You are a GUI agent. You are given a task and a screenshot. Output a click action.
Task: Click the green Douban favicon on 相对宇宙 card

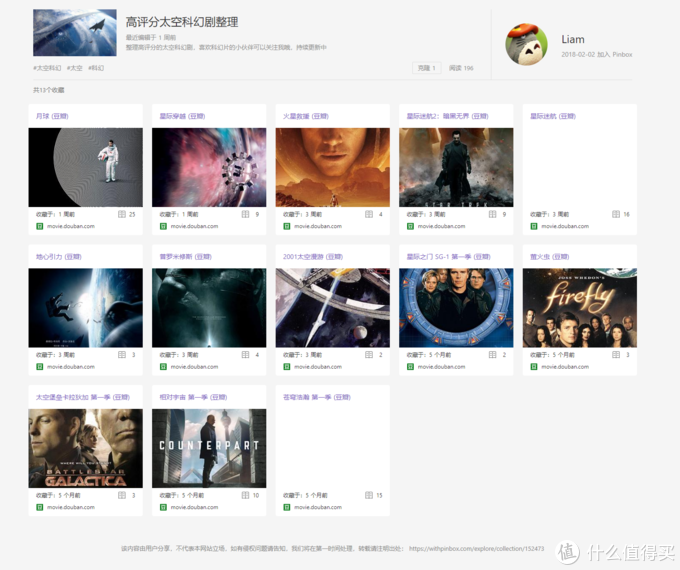coord(163,508)
